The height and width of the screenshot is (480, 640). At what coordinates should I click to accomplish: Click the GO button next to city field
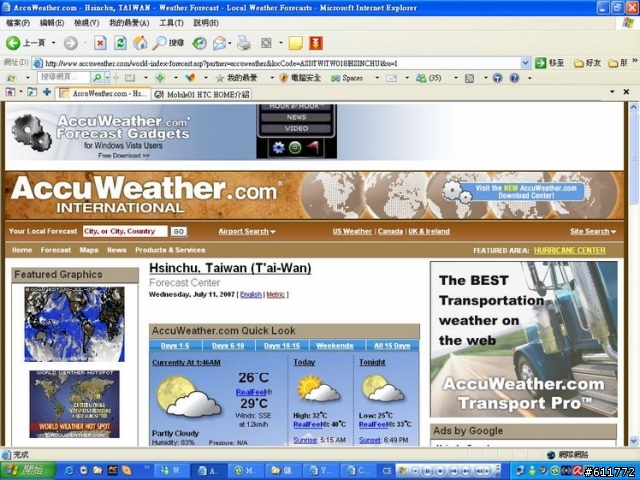[x=179, y=231]
